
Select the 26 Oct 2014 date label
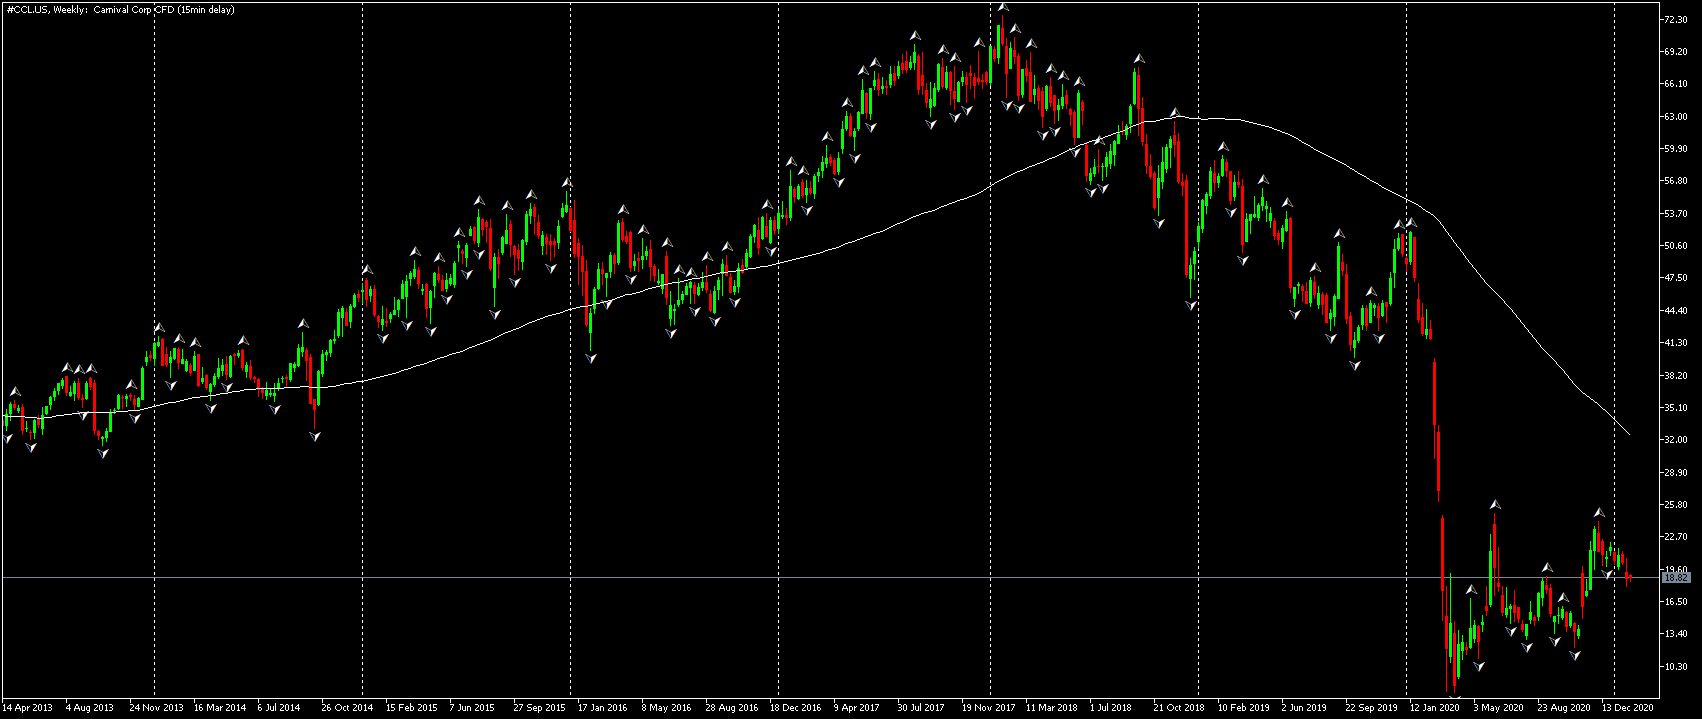(347, 708)
